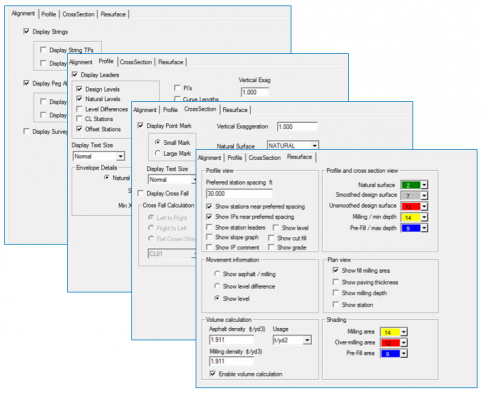Switch to Resurface tab in front dialog

tap(299, 157)
